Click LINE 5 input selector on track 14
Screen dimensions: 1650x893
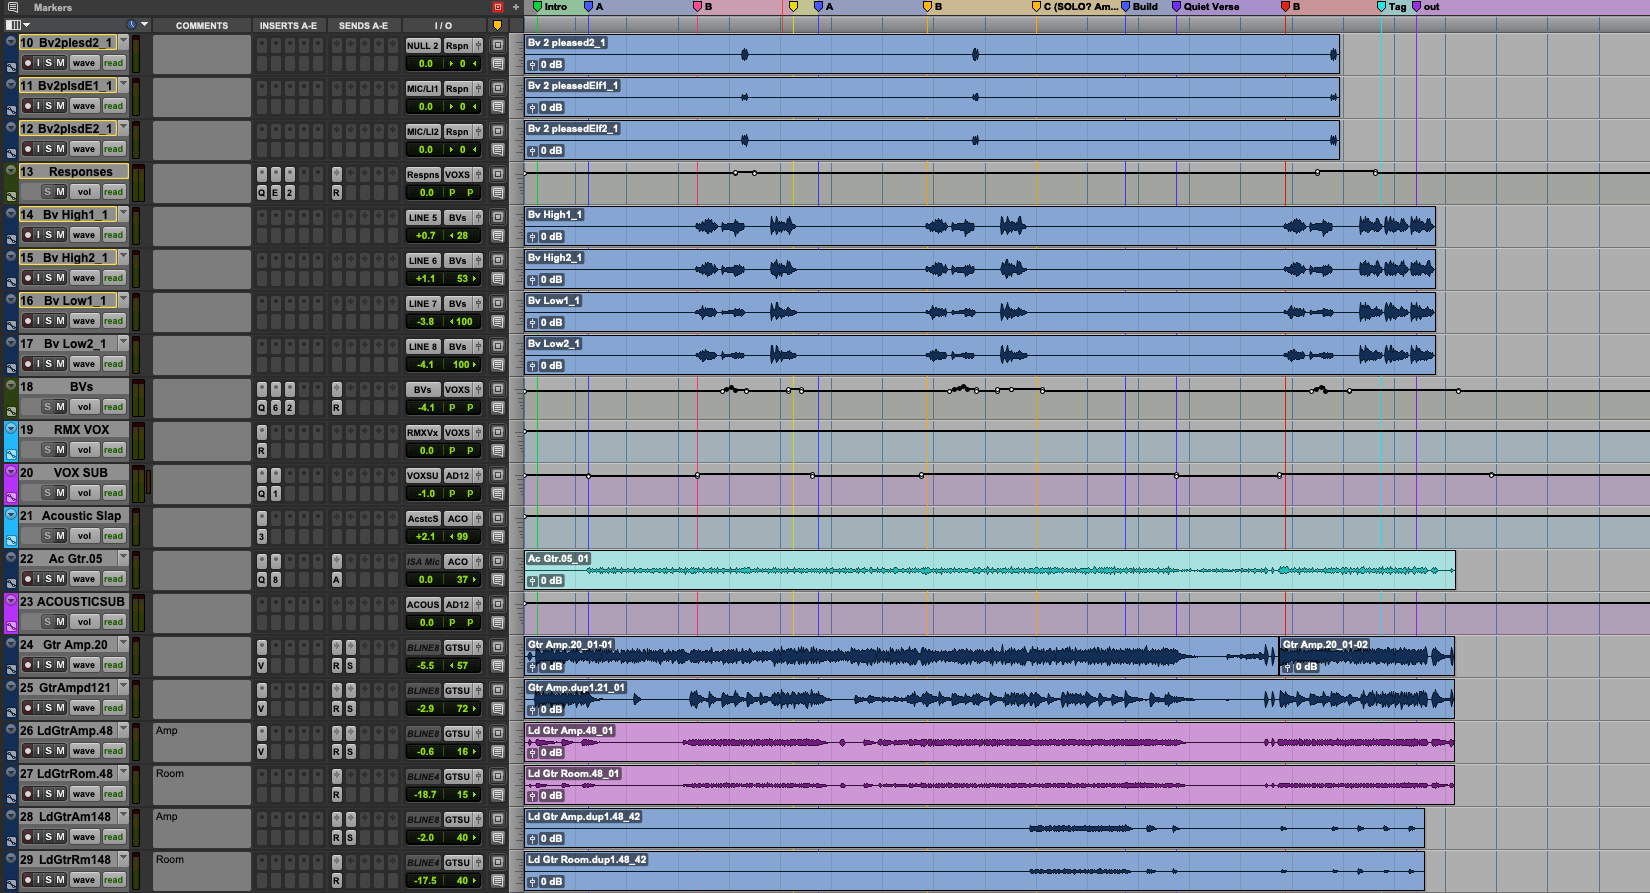422,218
